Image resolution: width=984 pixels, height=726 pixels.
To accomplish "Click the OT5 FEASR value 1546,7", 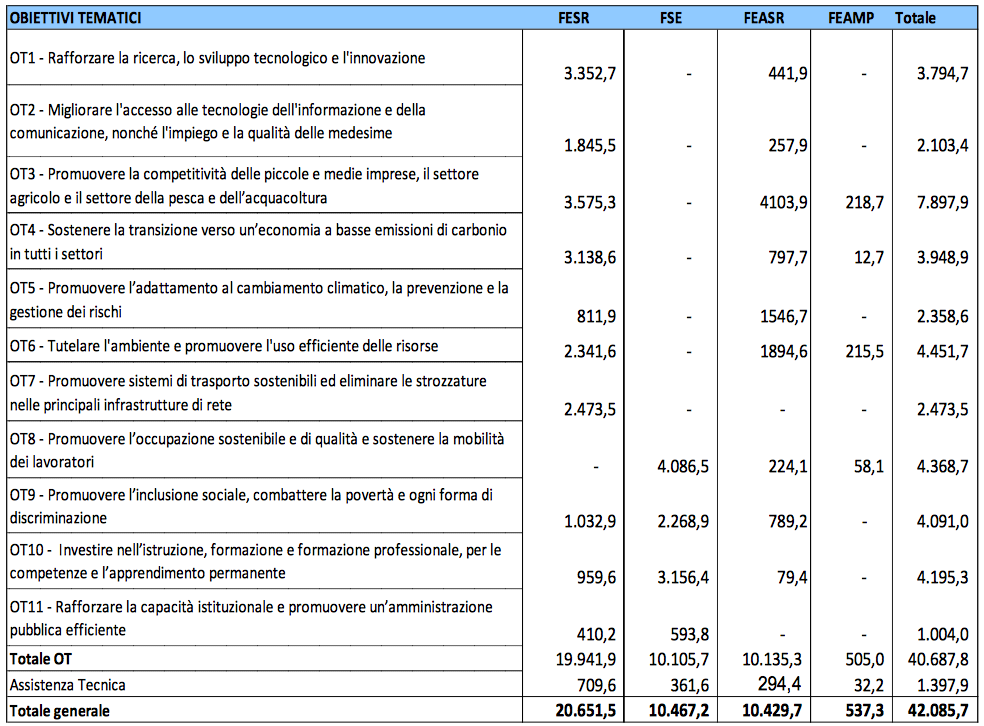I will [x=784, y=316].
